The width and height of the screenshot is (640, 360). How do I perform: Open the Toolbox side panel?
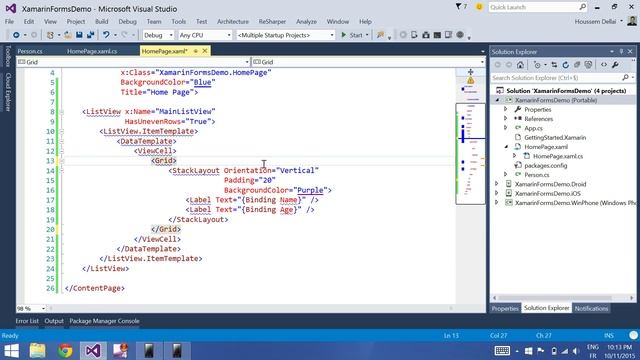[7, 56]
